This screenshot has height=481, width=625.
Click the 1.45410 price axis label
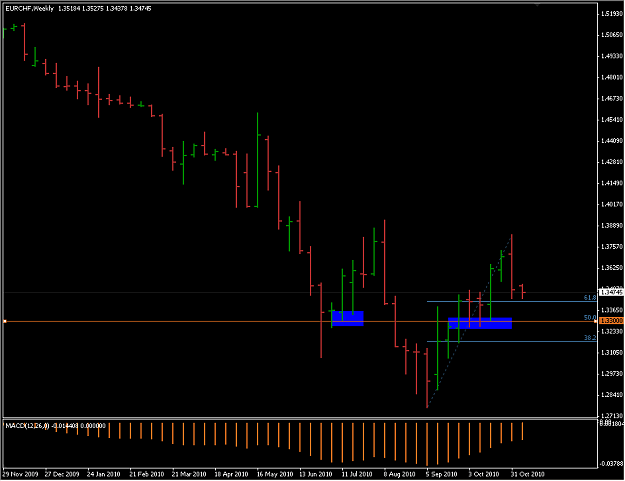[x=611, y=120]
